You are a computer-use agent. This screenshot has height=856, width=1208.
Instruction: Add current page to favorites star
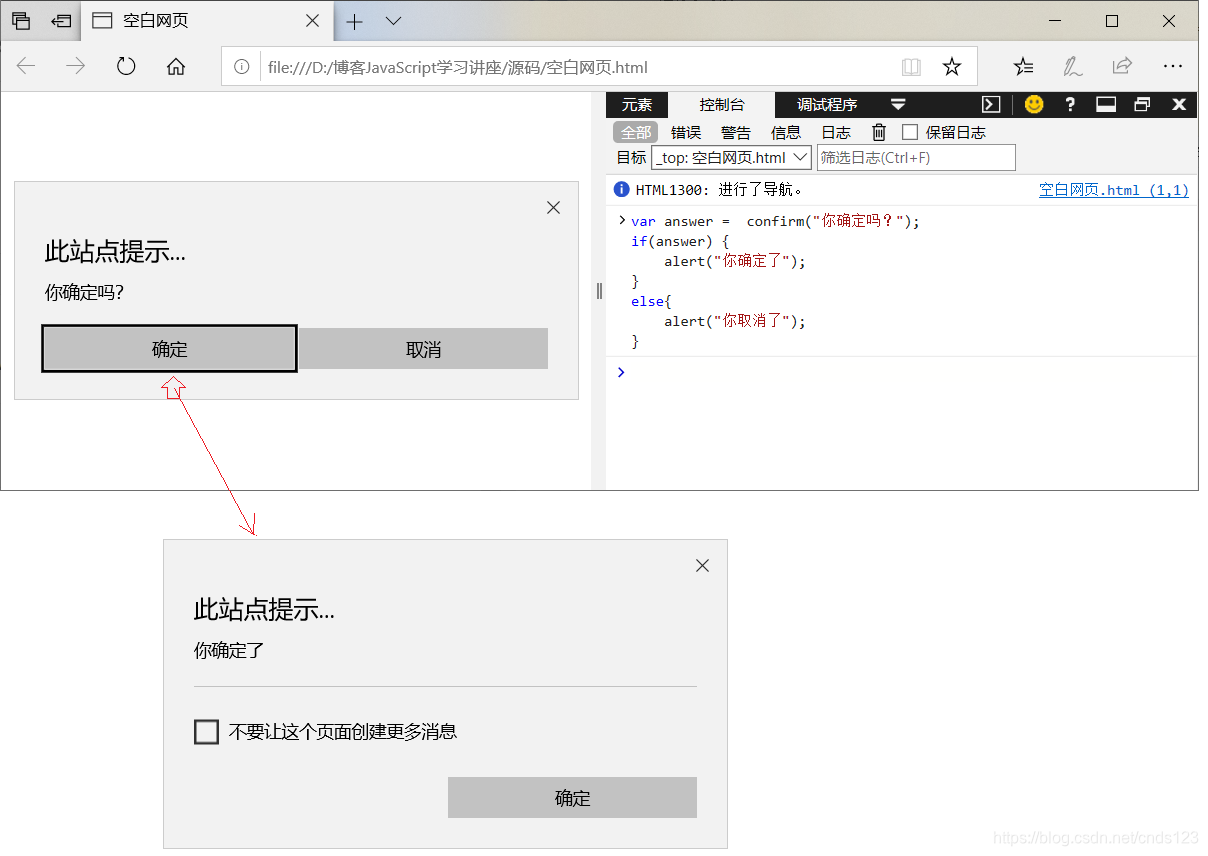(x=951, y=66)
